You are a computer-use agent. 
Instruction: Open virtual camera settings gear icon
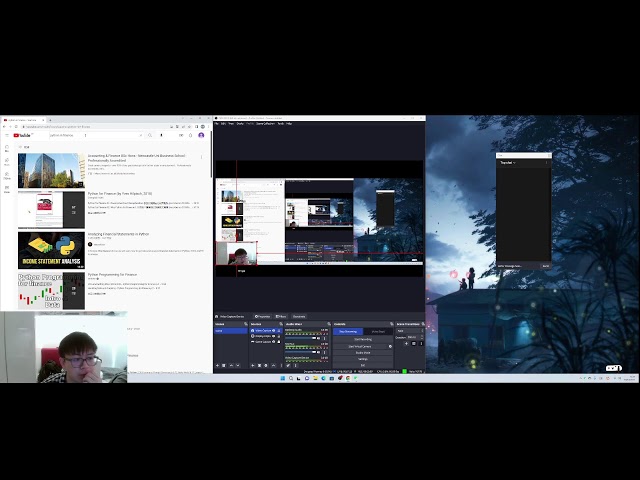click(x=390, y=347)
